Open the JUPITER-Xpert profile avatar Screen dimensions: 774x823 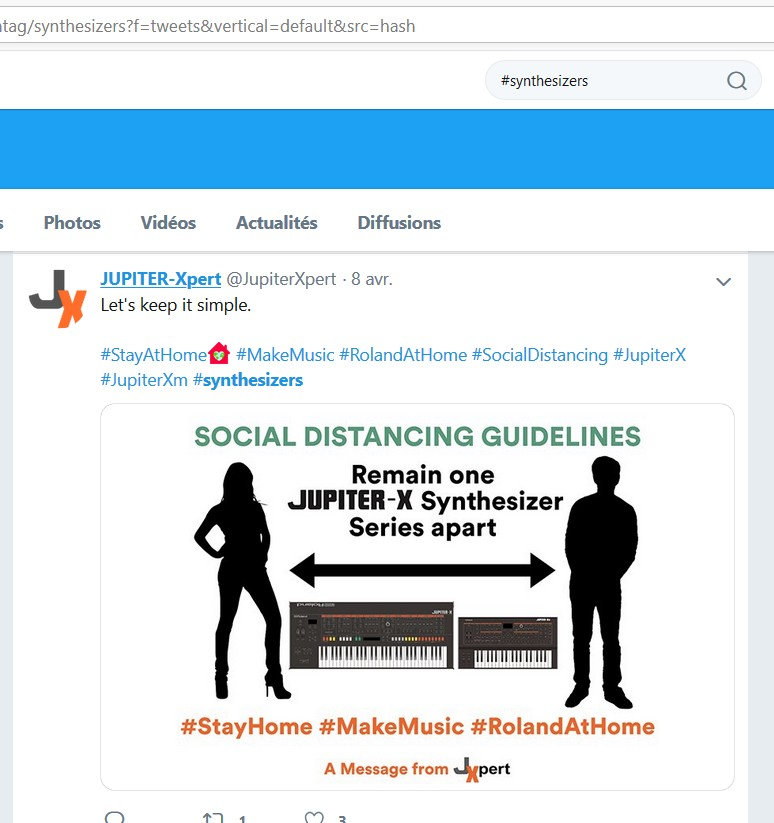(x=58, y=299)
